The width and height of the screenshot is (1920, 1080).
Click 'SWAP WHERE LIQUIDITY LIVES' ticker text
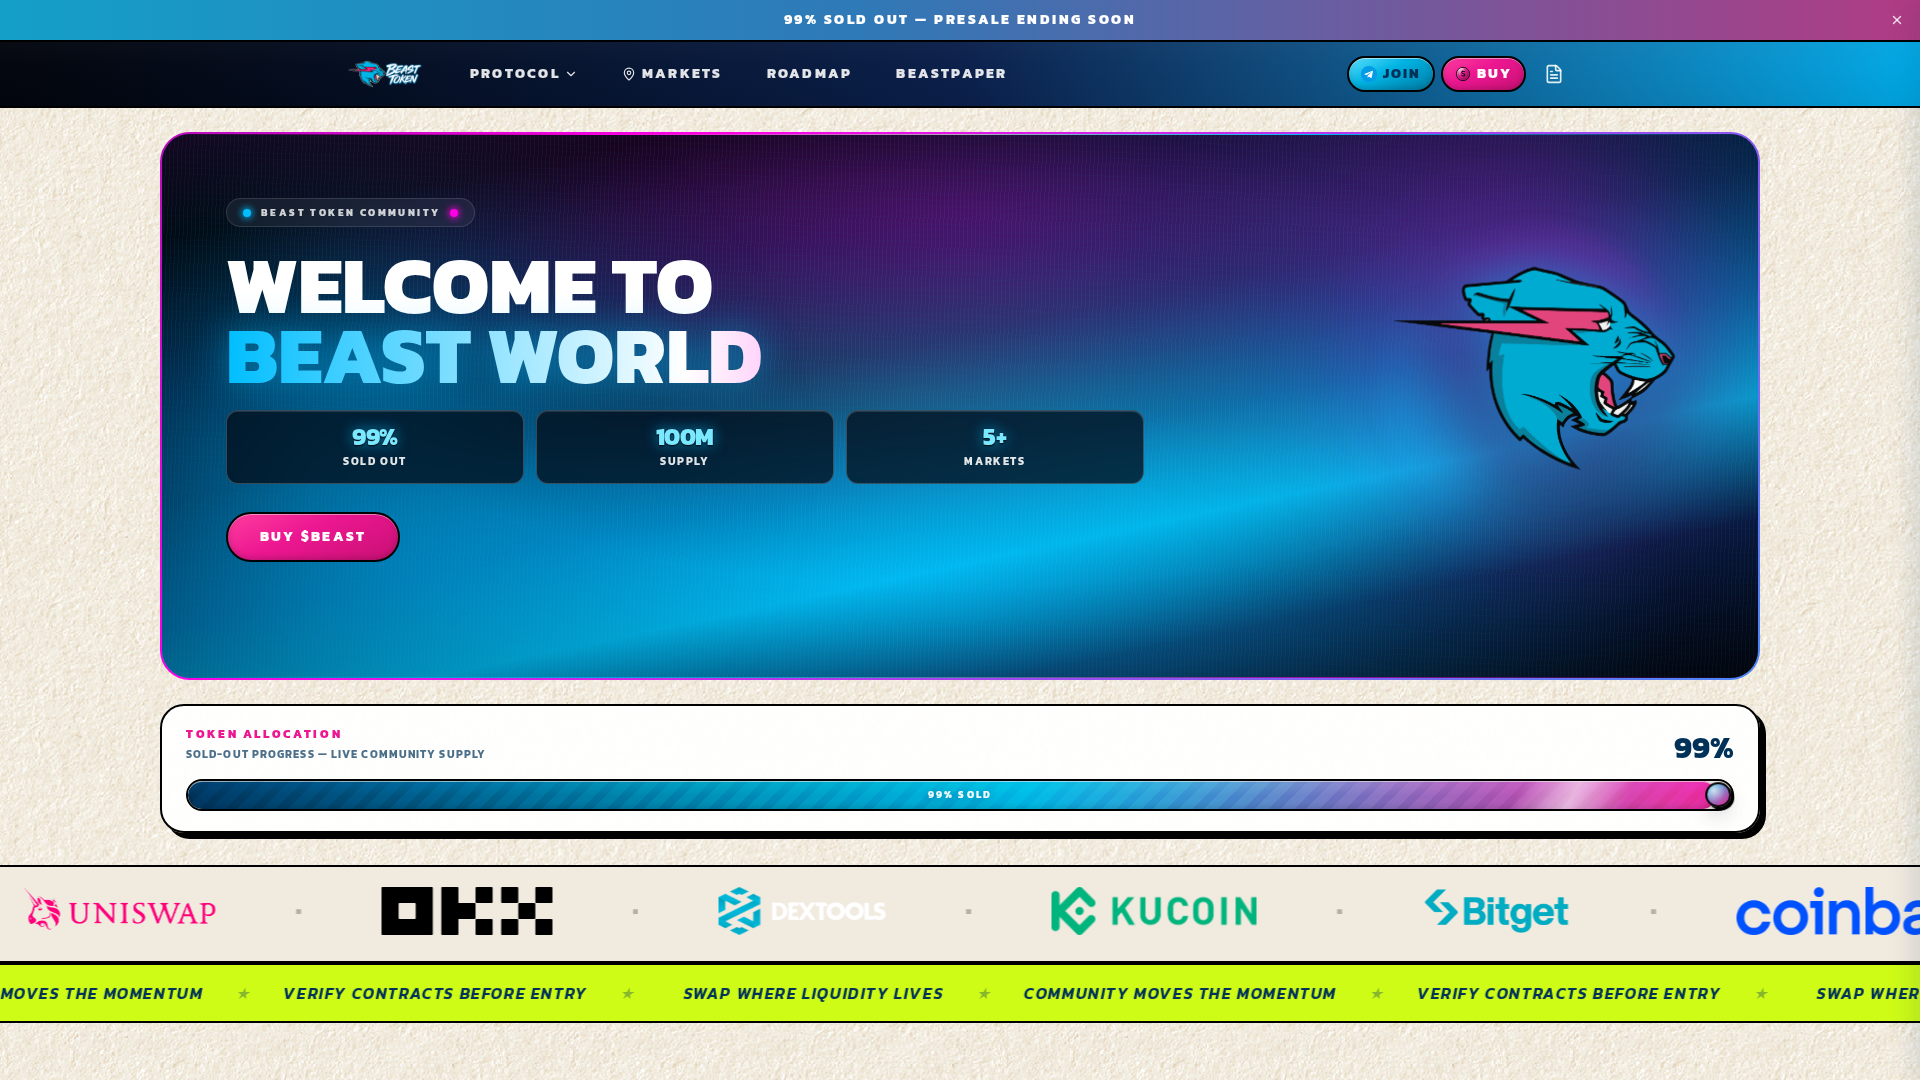point(813,994)
